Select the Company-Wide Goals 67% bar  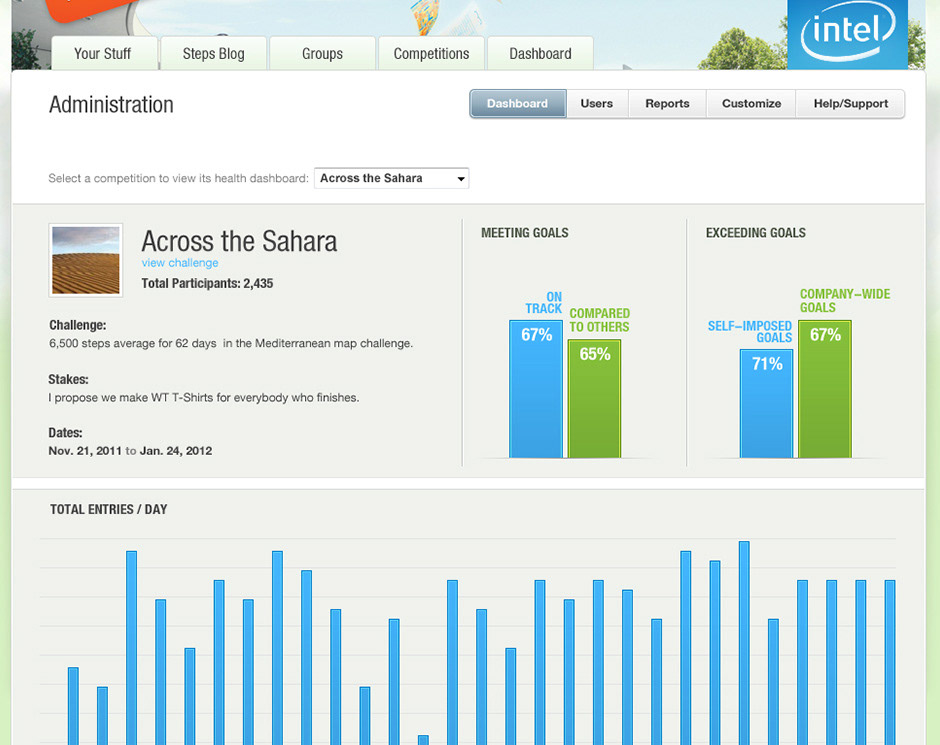[825, 390]
